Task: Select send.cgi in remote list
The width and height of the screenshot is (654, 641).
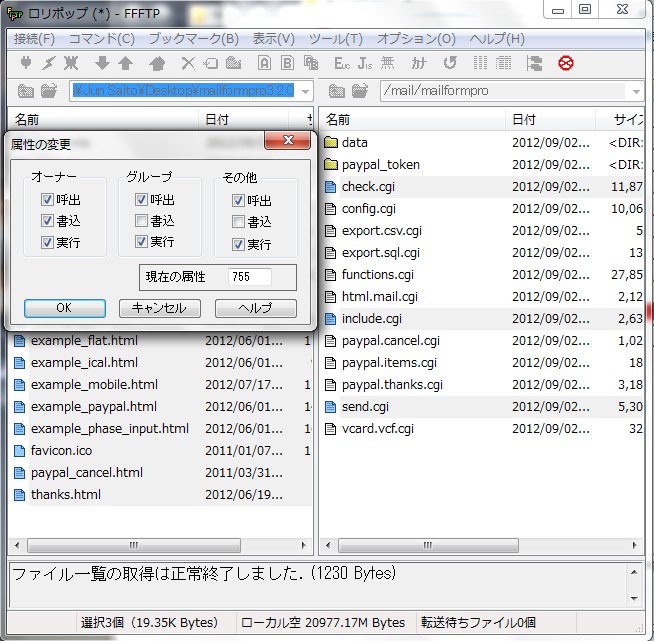Action: pyautogui.click(x=365, y=407)
